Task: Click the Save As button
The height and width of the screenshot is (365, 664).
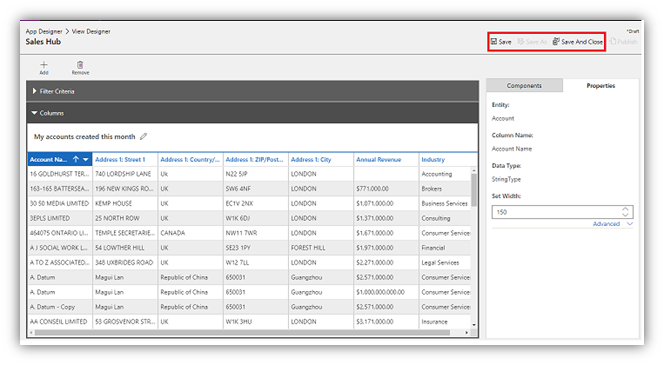Action: coord(532,41)
